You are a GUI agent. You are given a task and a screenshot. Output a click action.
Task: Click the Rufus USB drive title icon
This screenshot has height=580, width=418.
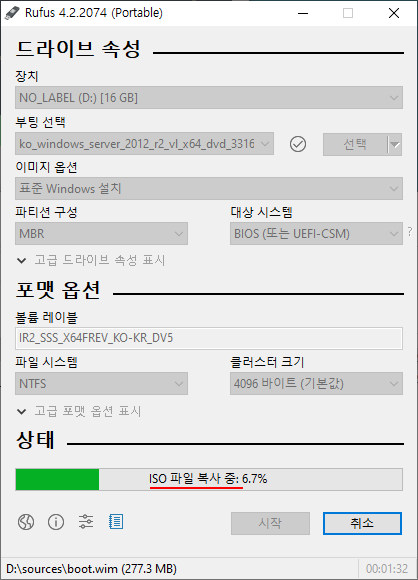click(12, 13)
